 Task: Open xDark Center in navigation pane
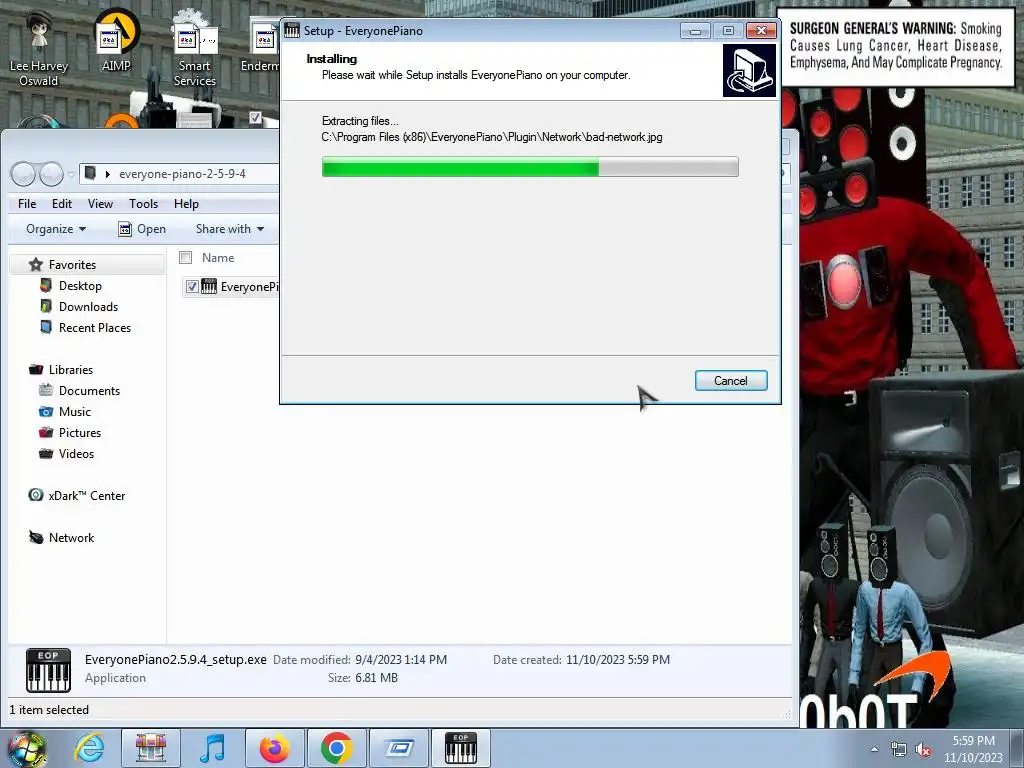coord(87,496)
